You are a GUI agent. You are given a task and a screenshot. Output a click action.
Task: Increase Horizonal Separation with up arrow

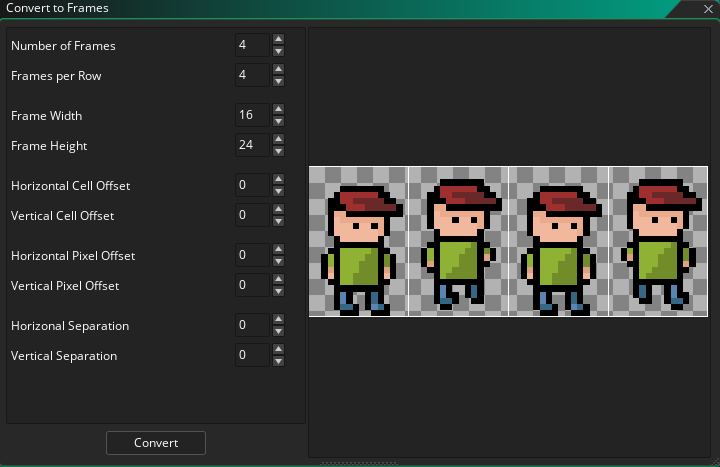click(278, 319)
